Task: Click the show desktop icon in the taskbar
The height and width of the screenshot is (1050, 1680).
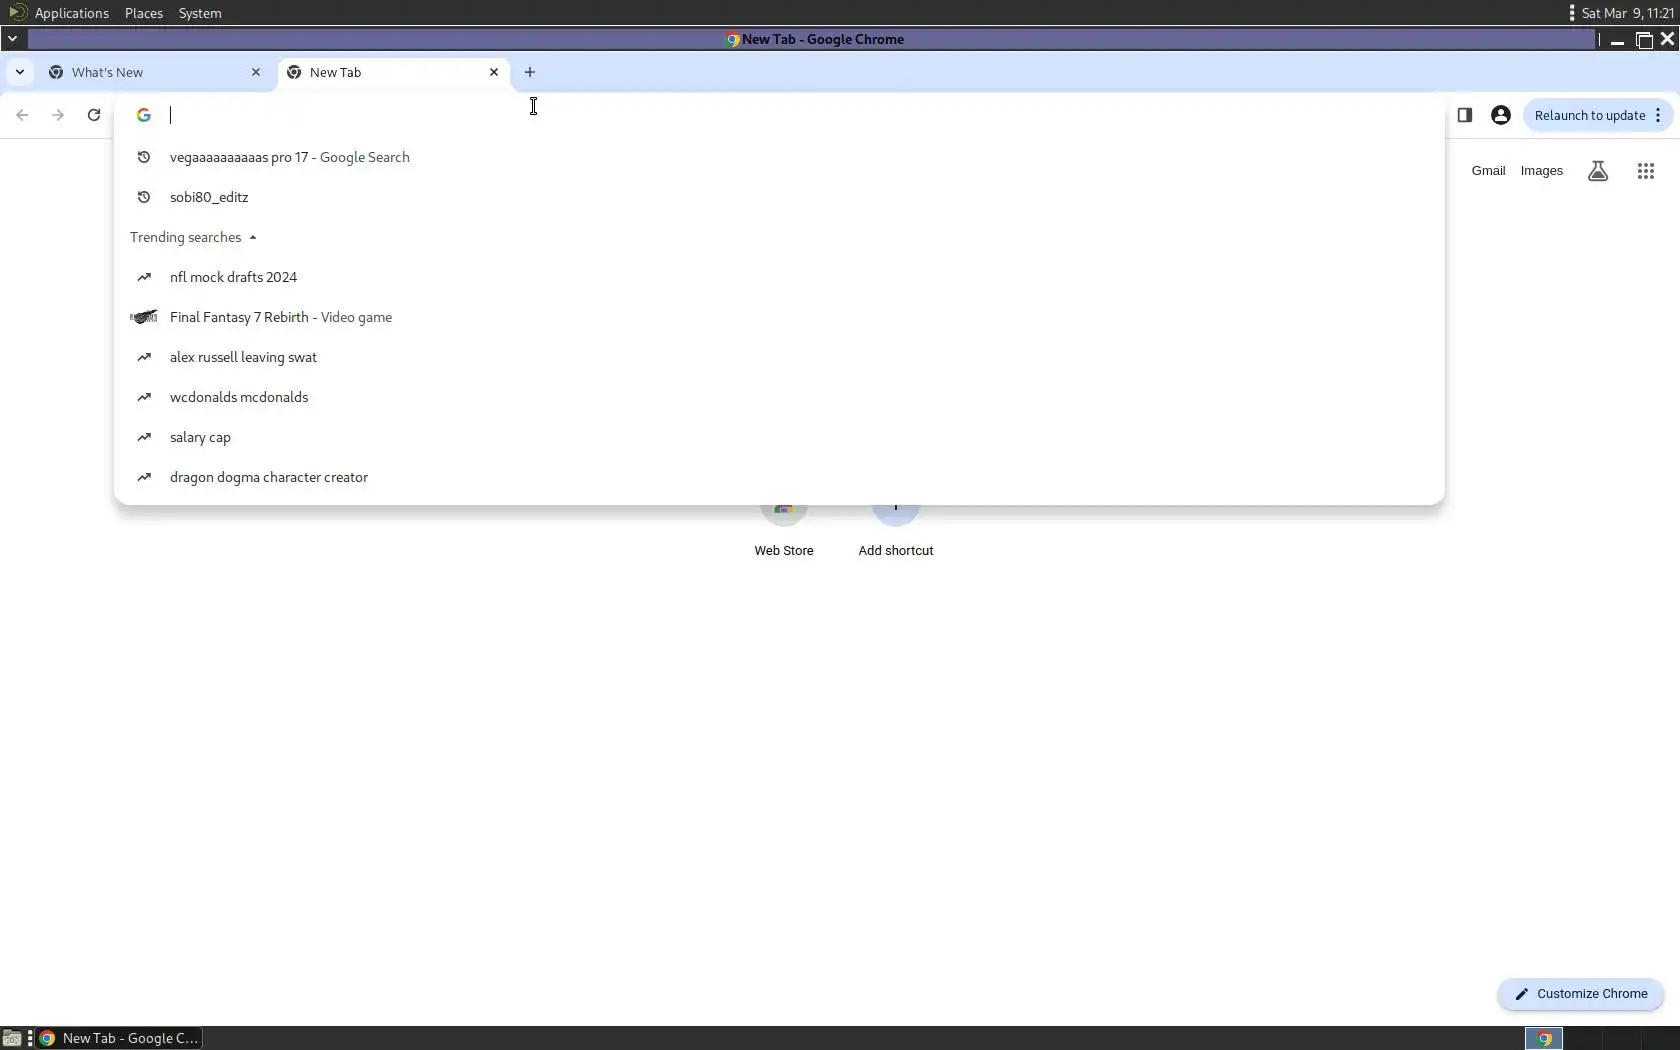Action: (x=12, y=1038)
